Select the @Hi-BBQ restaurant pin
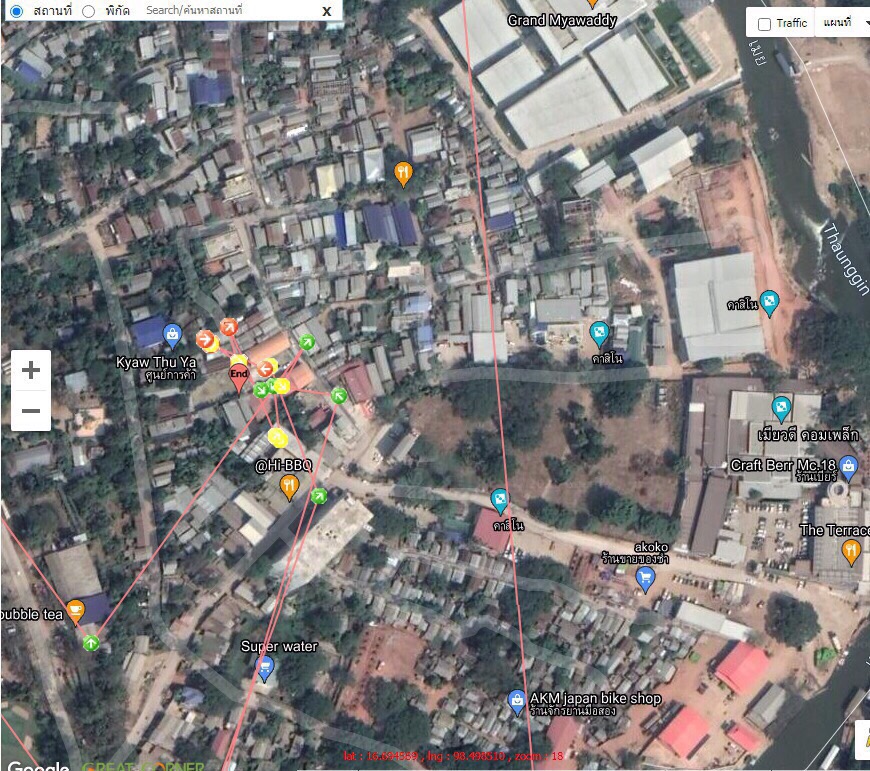 [x=289, y=488]
